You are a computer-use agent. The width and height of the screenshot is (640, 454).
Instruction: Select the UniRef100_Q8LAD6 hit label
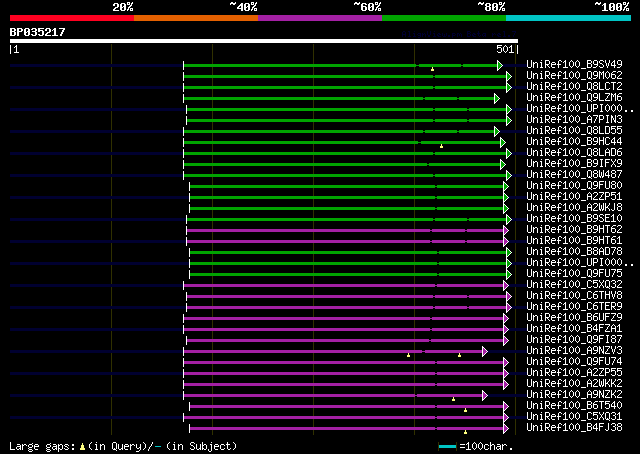(574, 153)
